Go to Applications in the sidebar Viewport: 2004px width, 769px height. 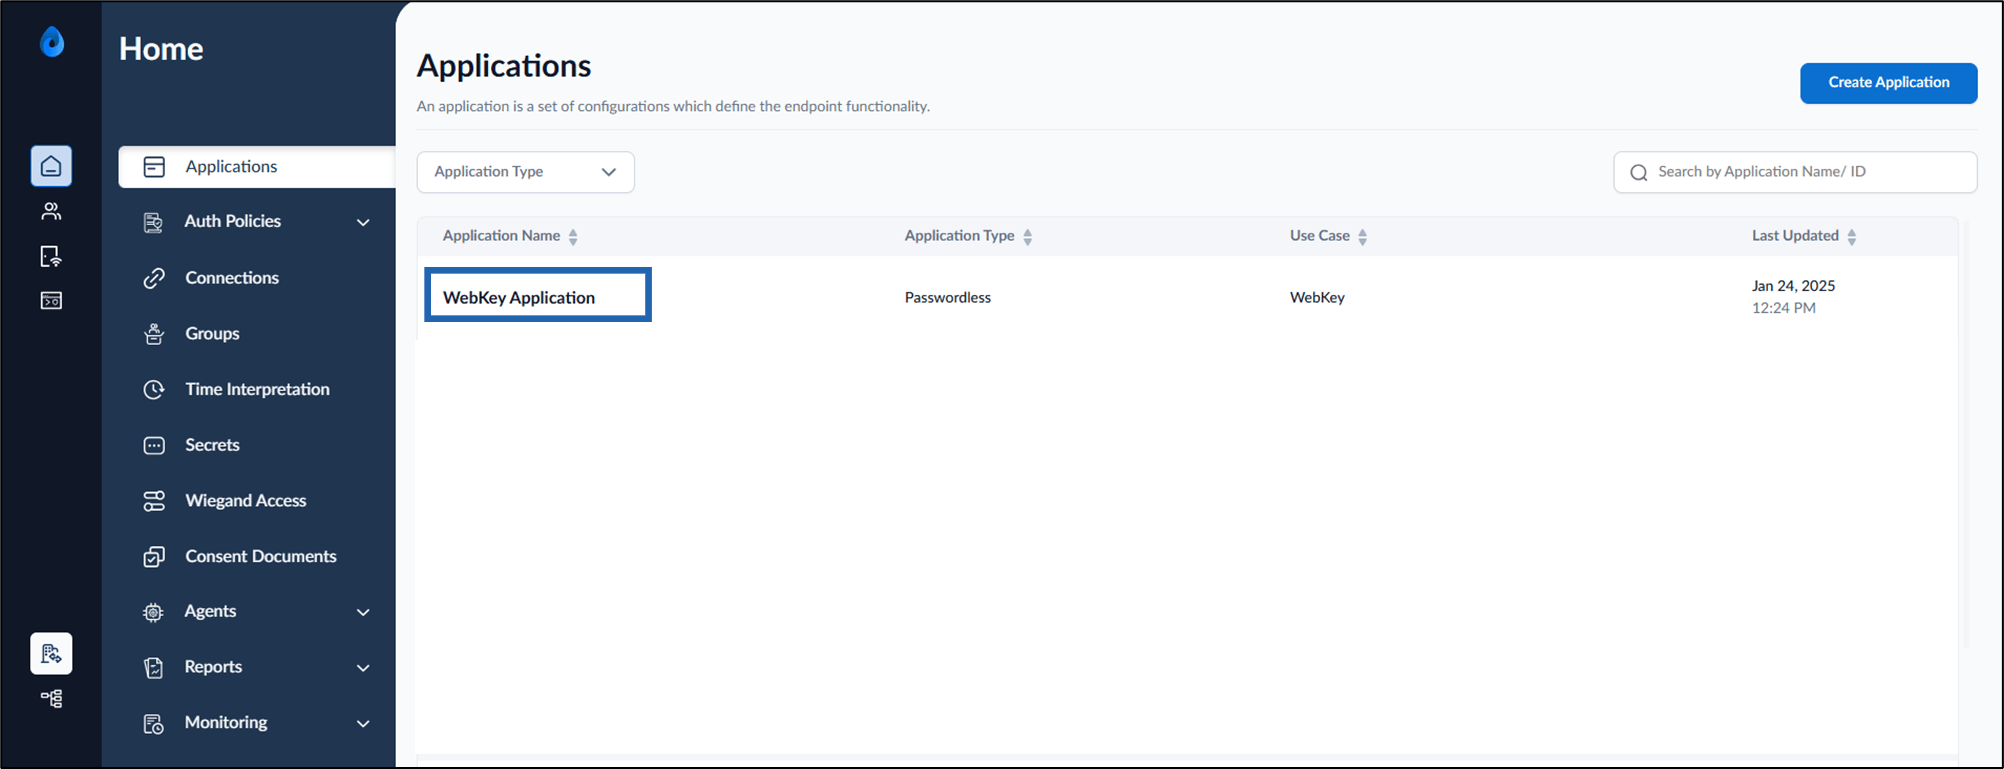point(257,167)
